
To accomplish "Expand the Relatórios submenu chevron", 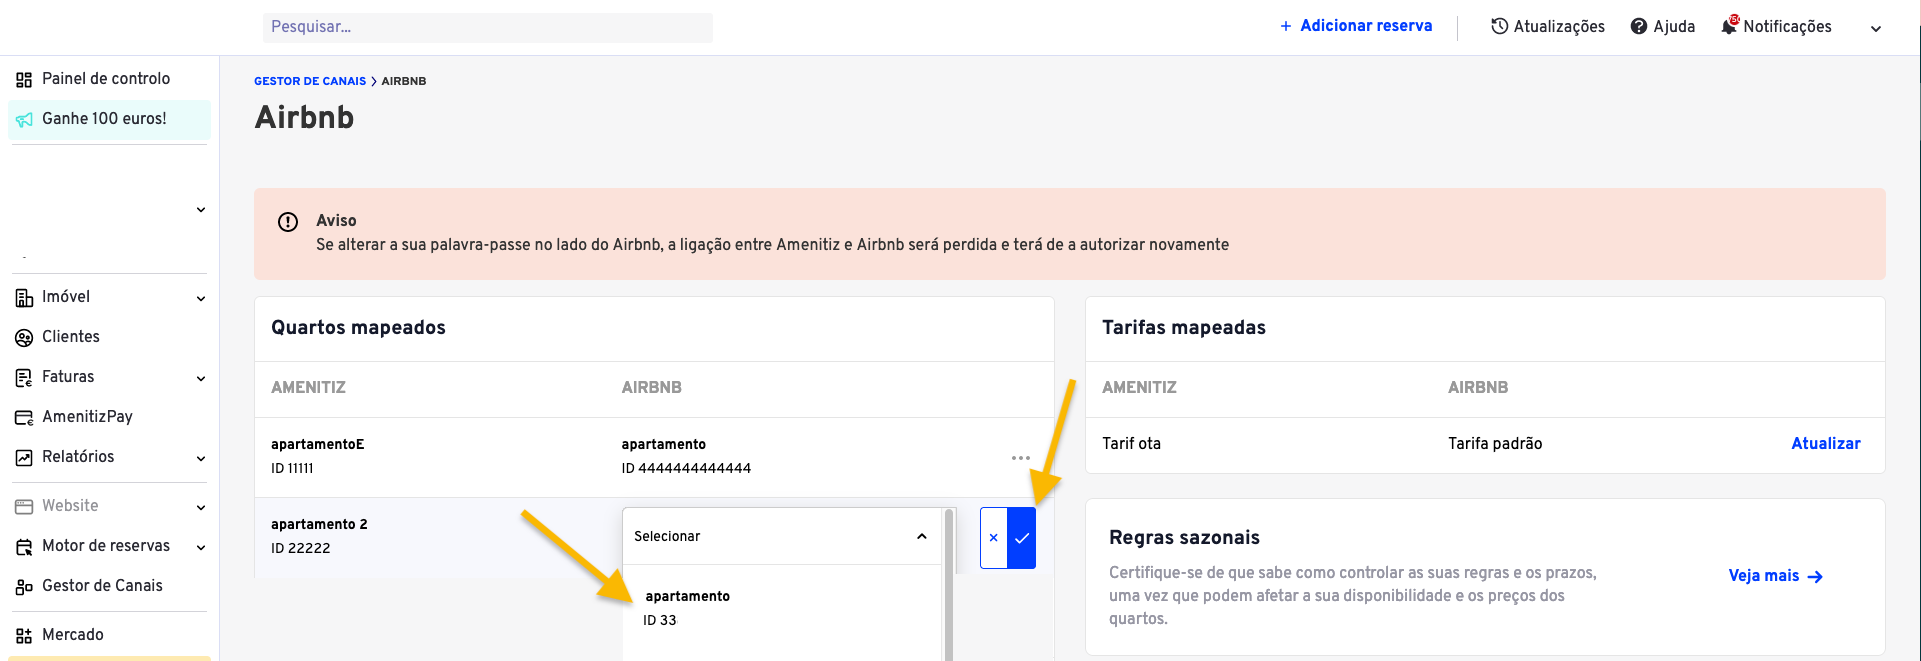I will point(201,459).
